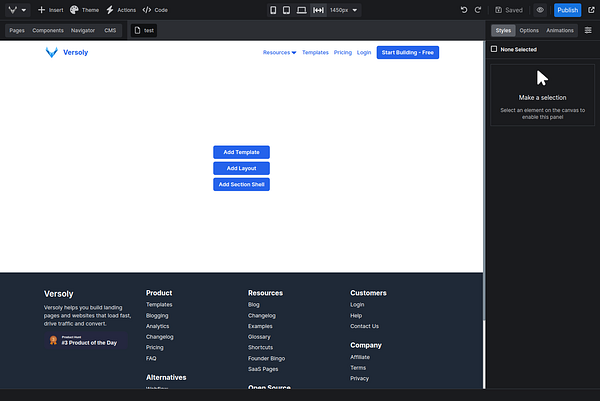Select the test page file tab
Image resolution: width=600 pixels, height=401 pixels.
[144, 31]
